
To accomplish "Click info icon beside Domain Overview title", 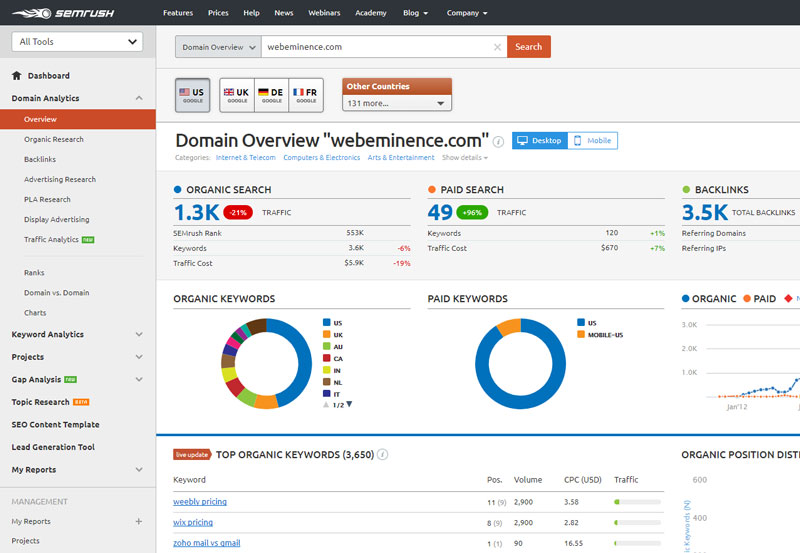I will pyautogui.click(x=498, y=141).
